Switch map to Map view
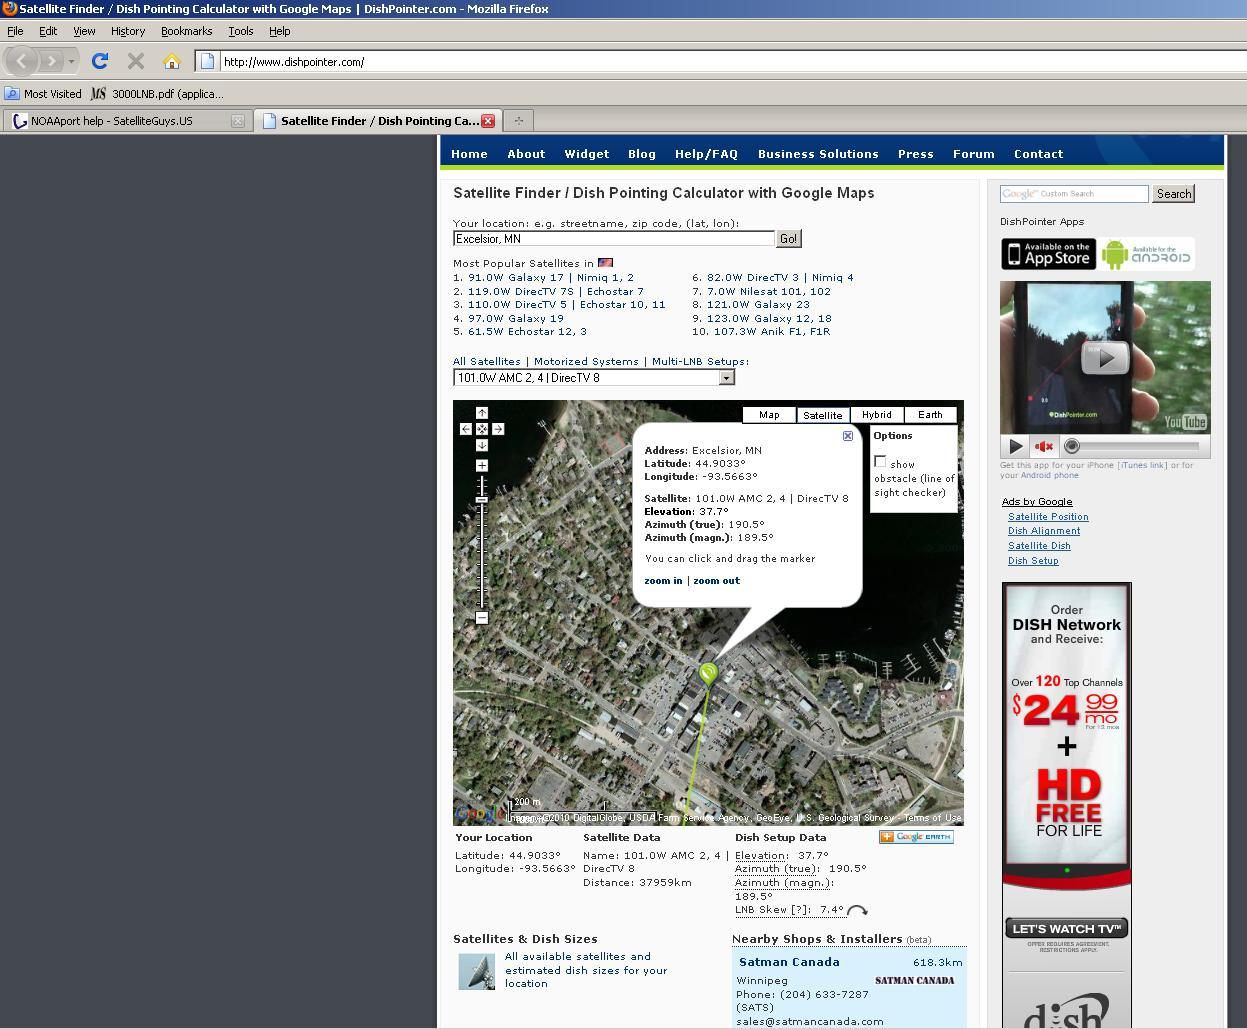Viewport: 1247px width, 1029px height. tap(769, 415)
